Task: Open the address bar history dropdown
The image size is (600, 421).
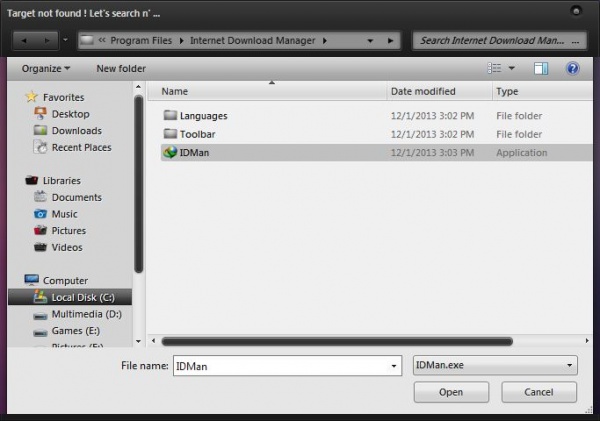Action: (x=370, y=41)
